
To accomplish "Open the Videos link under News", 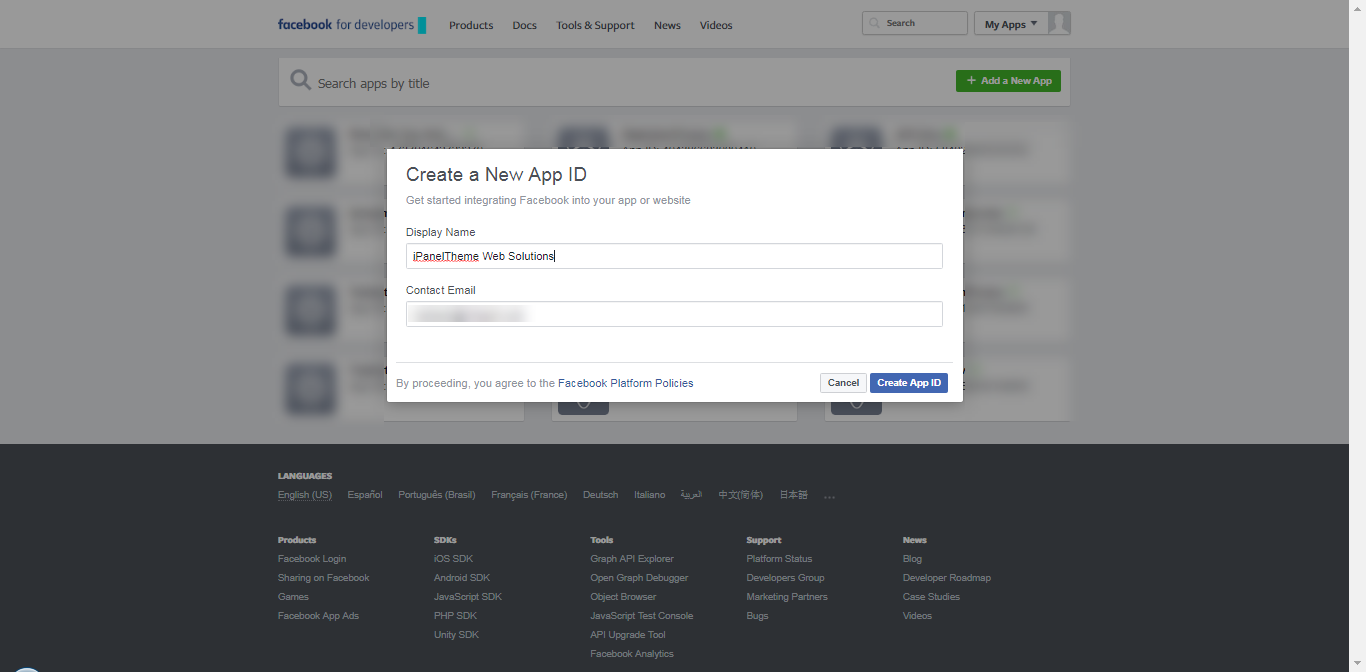I will (917, 616).
